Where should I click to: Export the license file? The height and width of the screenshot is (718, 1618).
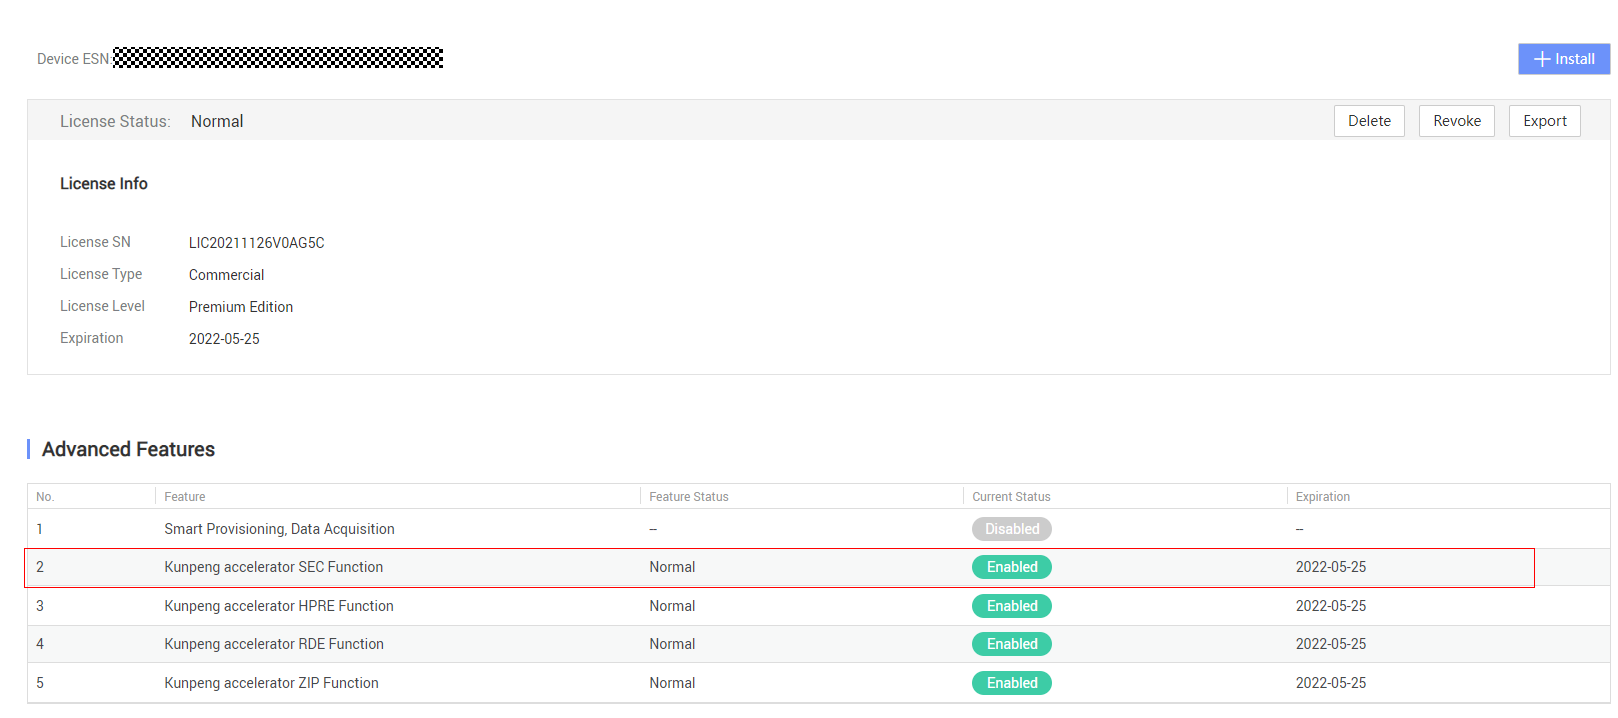1545,121
